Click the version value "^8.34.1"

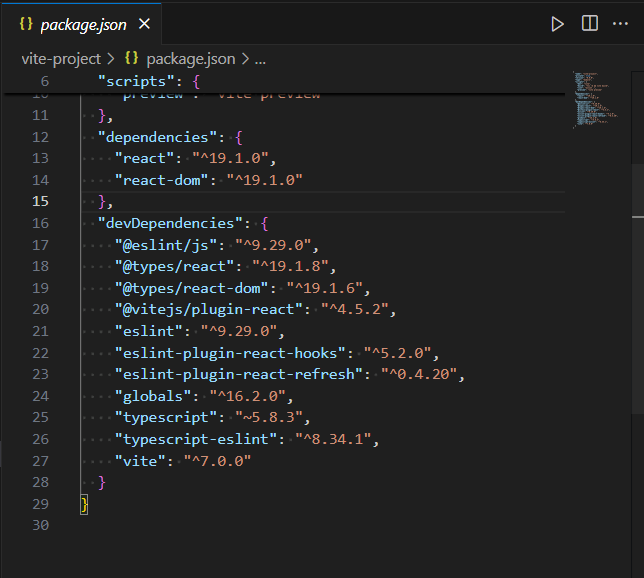[333, 439]
